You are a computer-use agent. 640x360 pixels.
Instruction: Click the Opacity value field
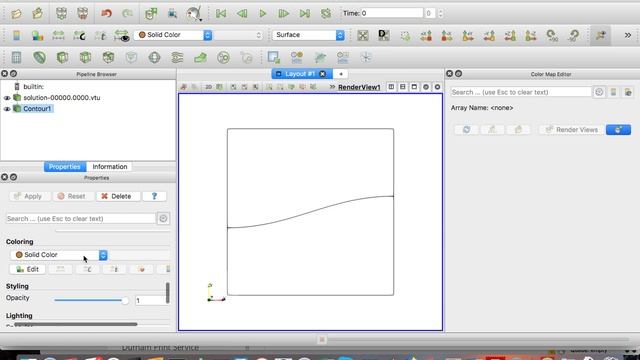(150, 300)
